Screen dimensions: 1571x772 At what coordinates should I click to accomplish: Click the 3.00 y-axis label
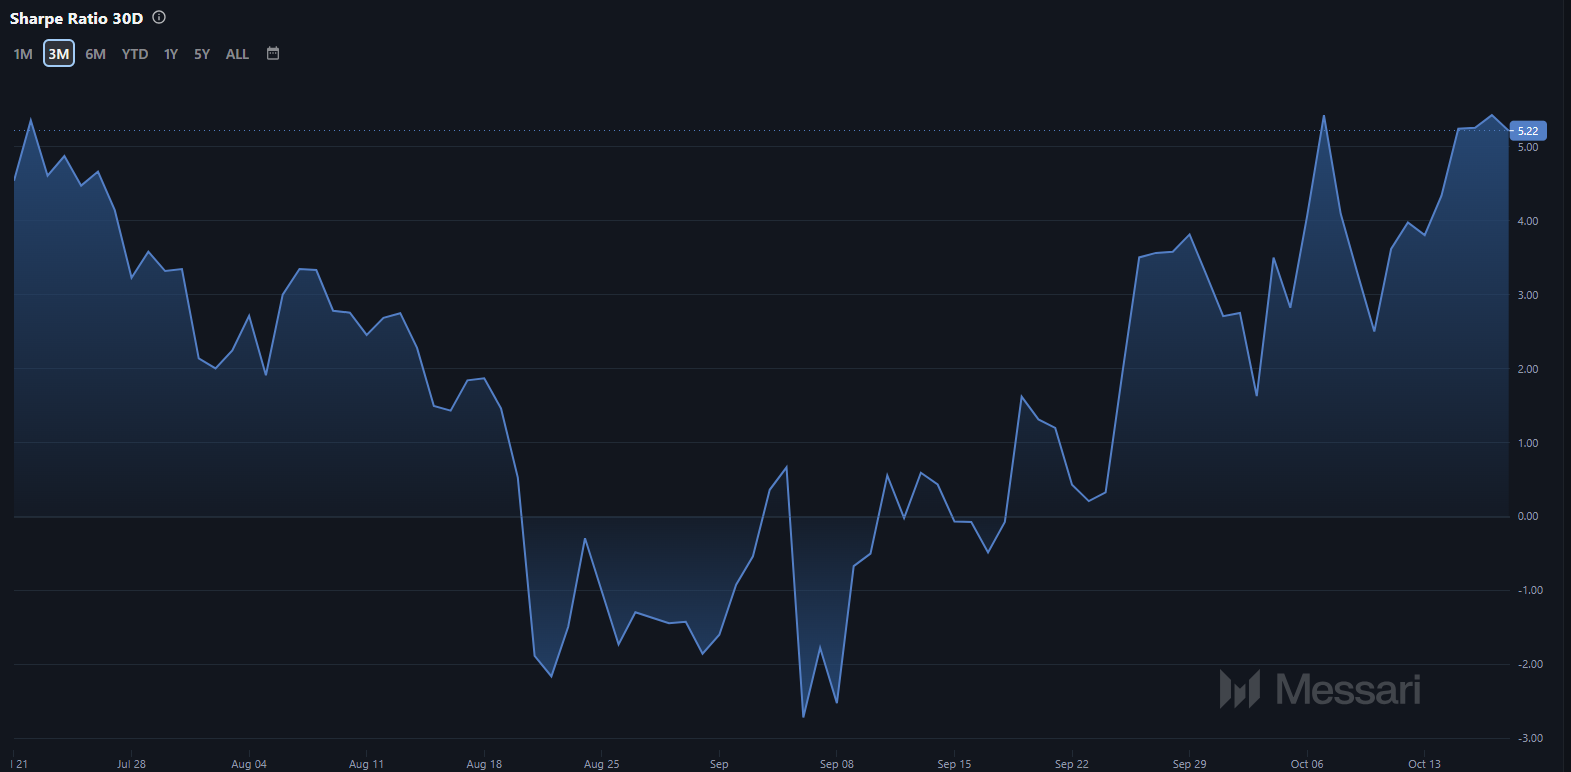click(1528, 295)
